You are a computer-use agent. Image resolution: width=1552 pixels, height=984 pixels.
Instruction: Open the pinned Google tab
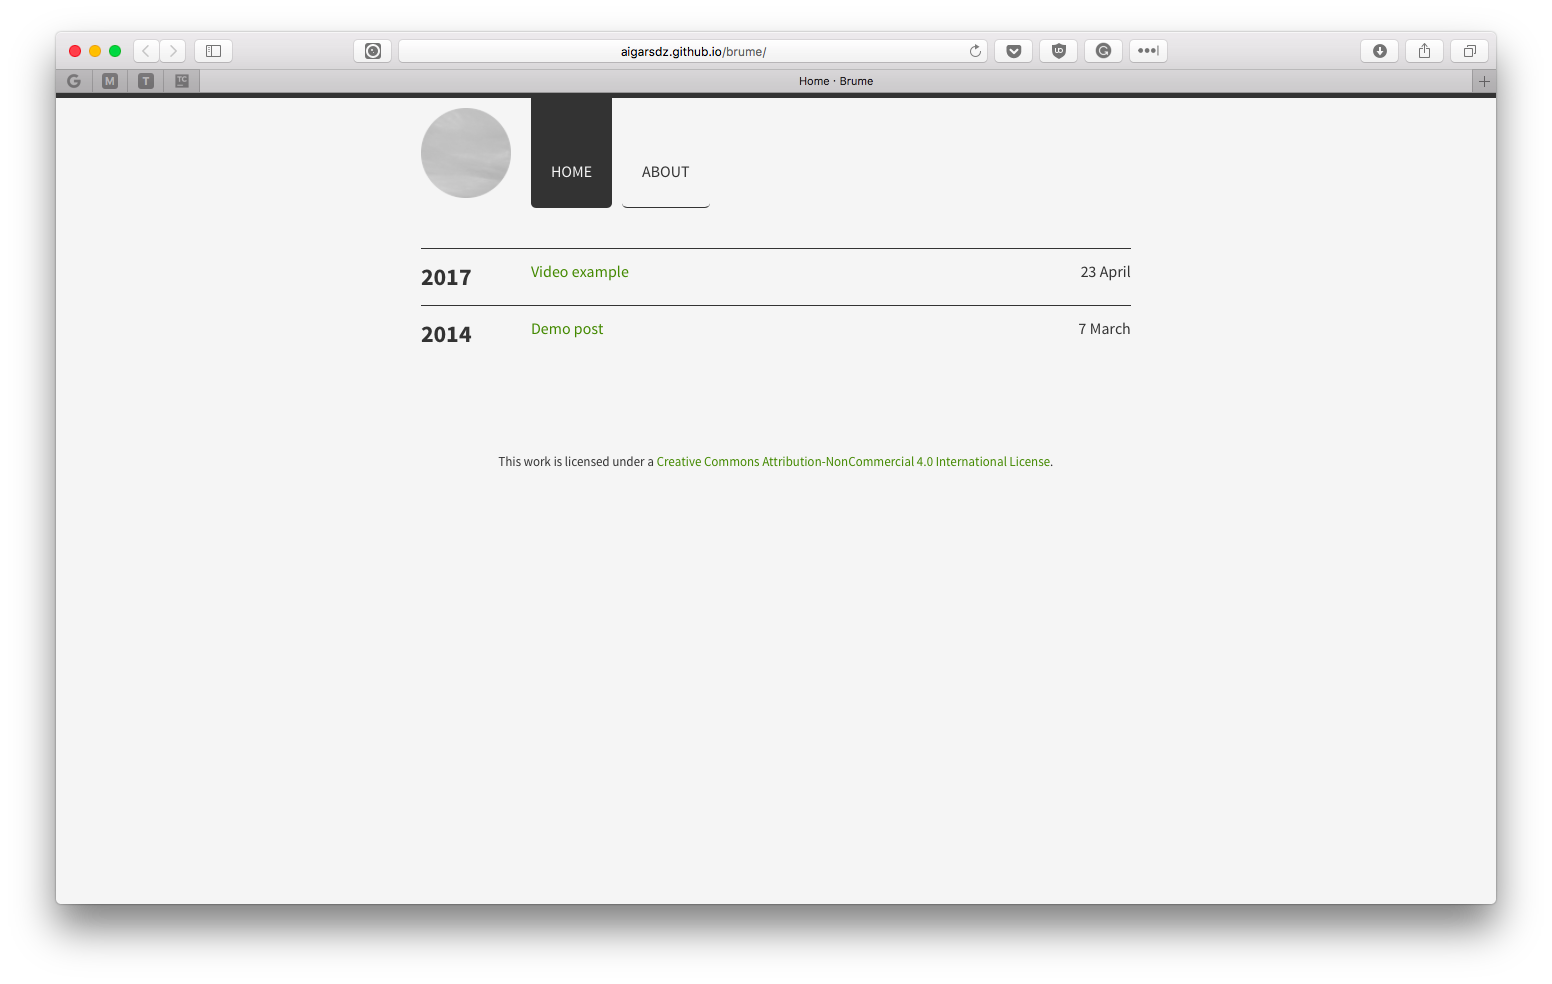click(x=74, y=81)
